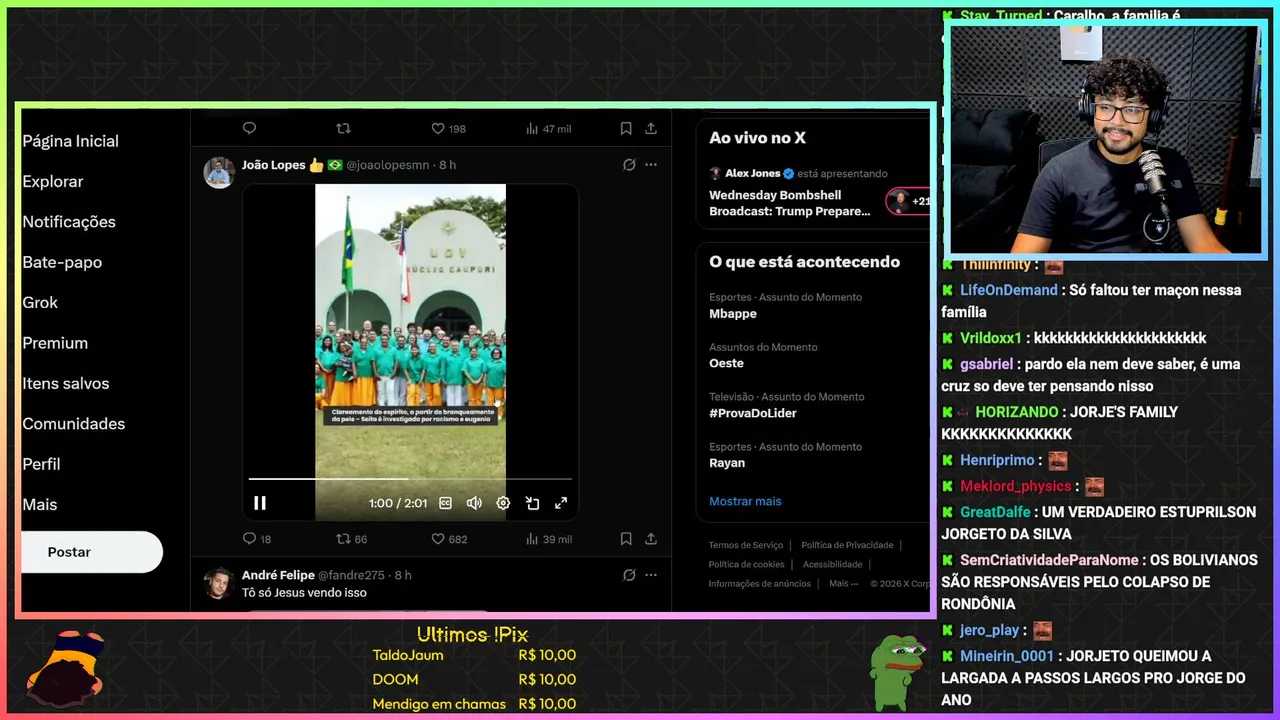Open Grok in the sidebar
The image size is (1280, 720).
(x=40, y=303)
